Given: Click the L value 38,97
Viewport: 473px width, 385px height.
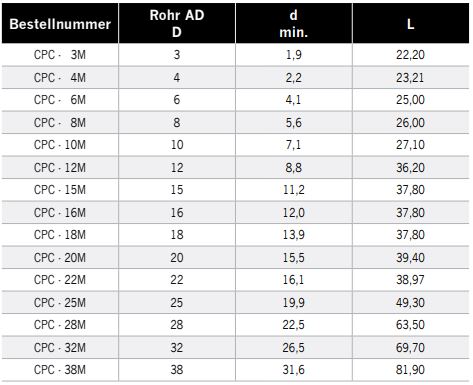Looking at the screenshot, I should tap(410, 280).
